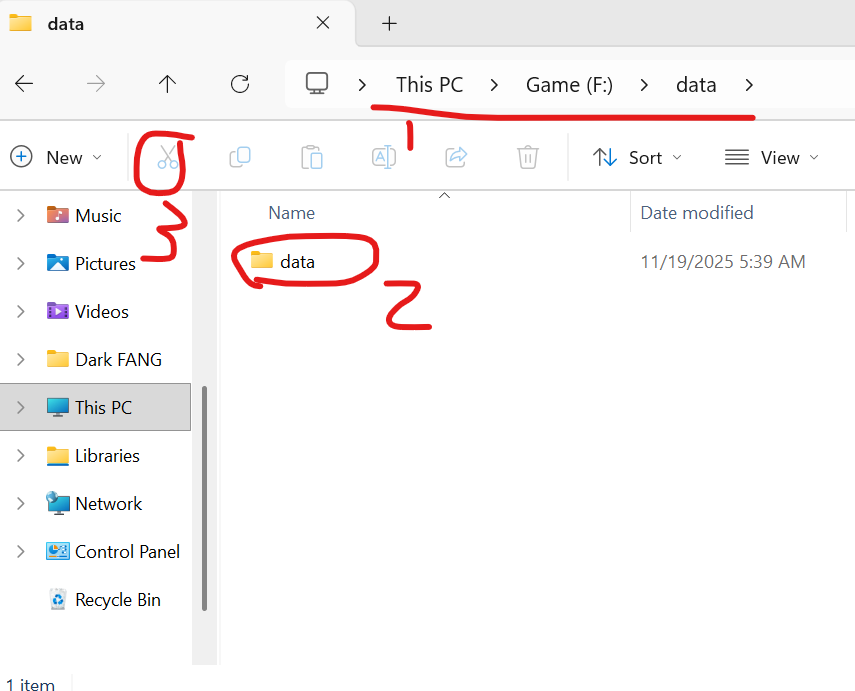Go forward with the right arrow
Screen dimensions: 855x691
(96, 84)
